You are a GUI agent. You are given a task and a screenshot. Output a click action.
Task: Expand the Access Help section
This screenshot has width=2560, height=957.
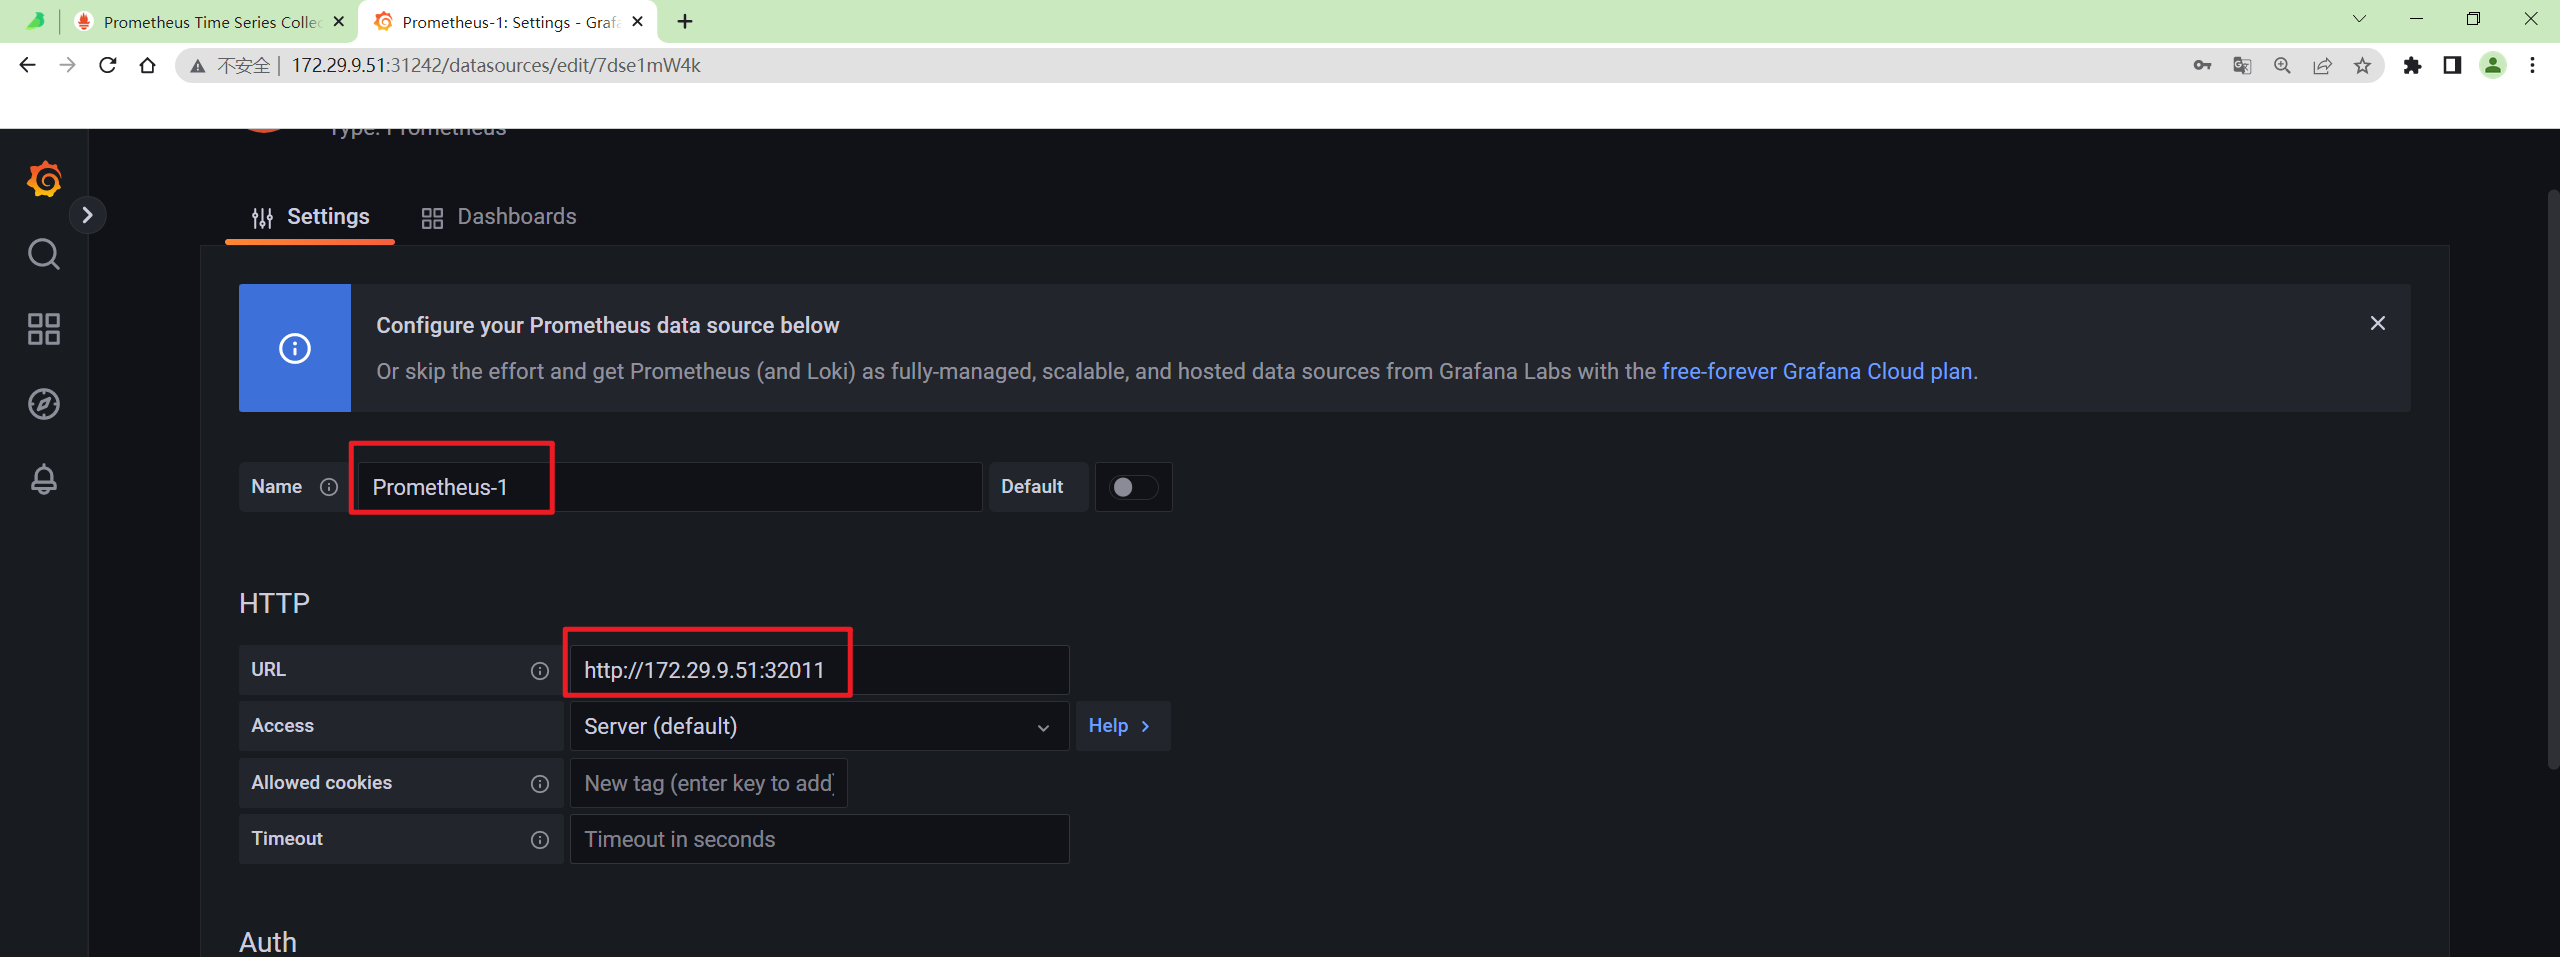point(1121,726)
